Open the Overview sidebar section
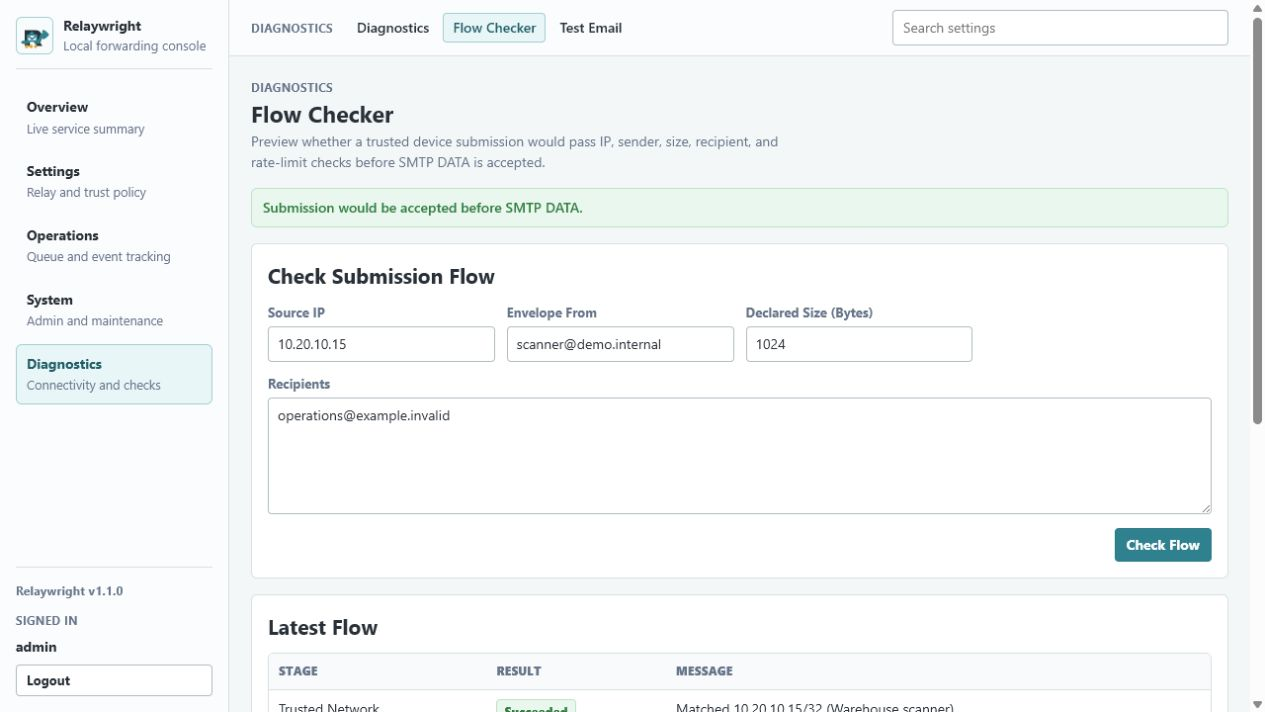This screenshot has height=712, width=1265. pyautogui.click(x=114, y=117)
